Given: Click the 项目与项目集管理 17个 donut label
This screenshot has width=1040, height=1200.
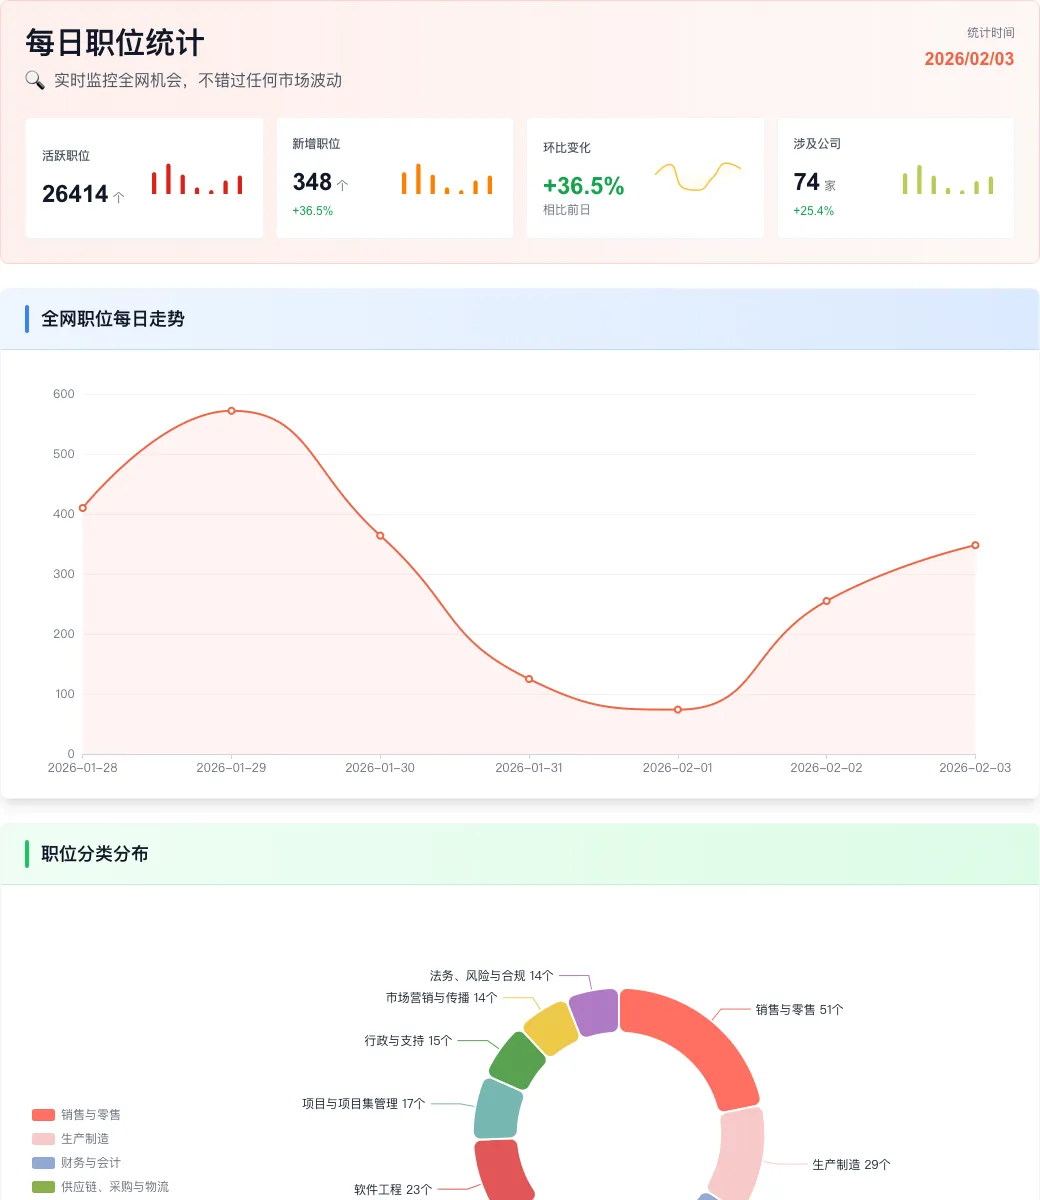Looking at the screenshot, I should point(364,1104).
